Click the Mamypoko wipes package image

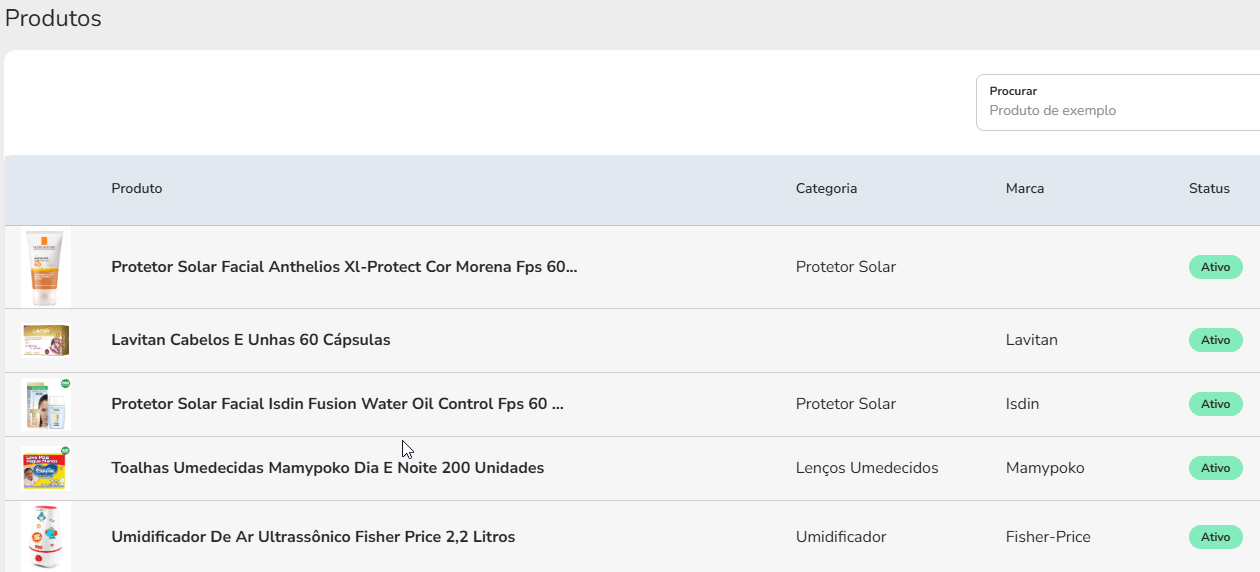[46, 468]
